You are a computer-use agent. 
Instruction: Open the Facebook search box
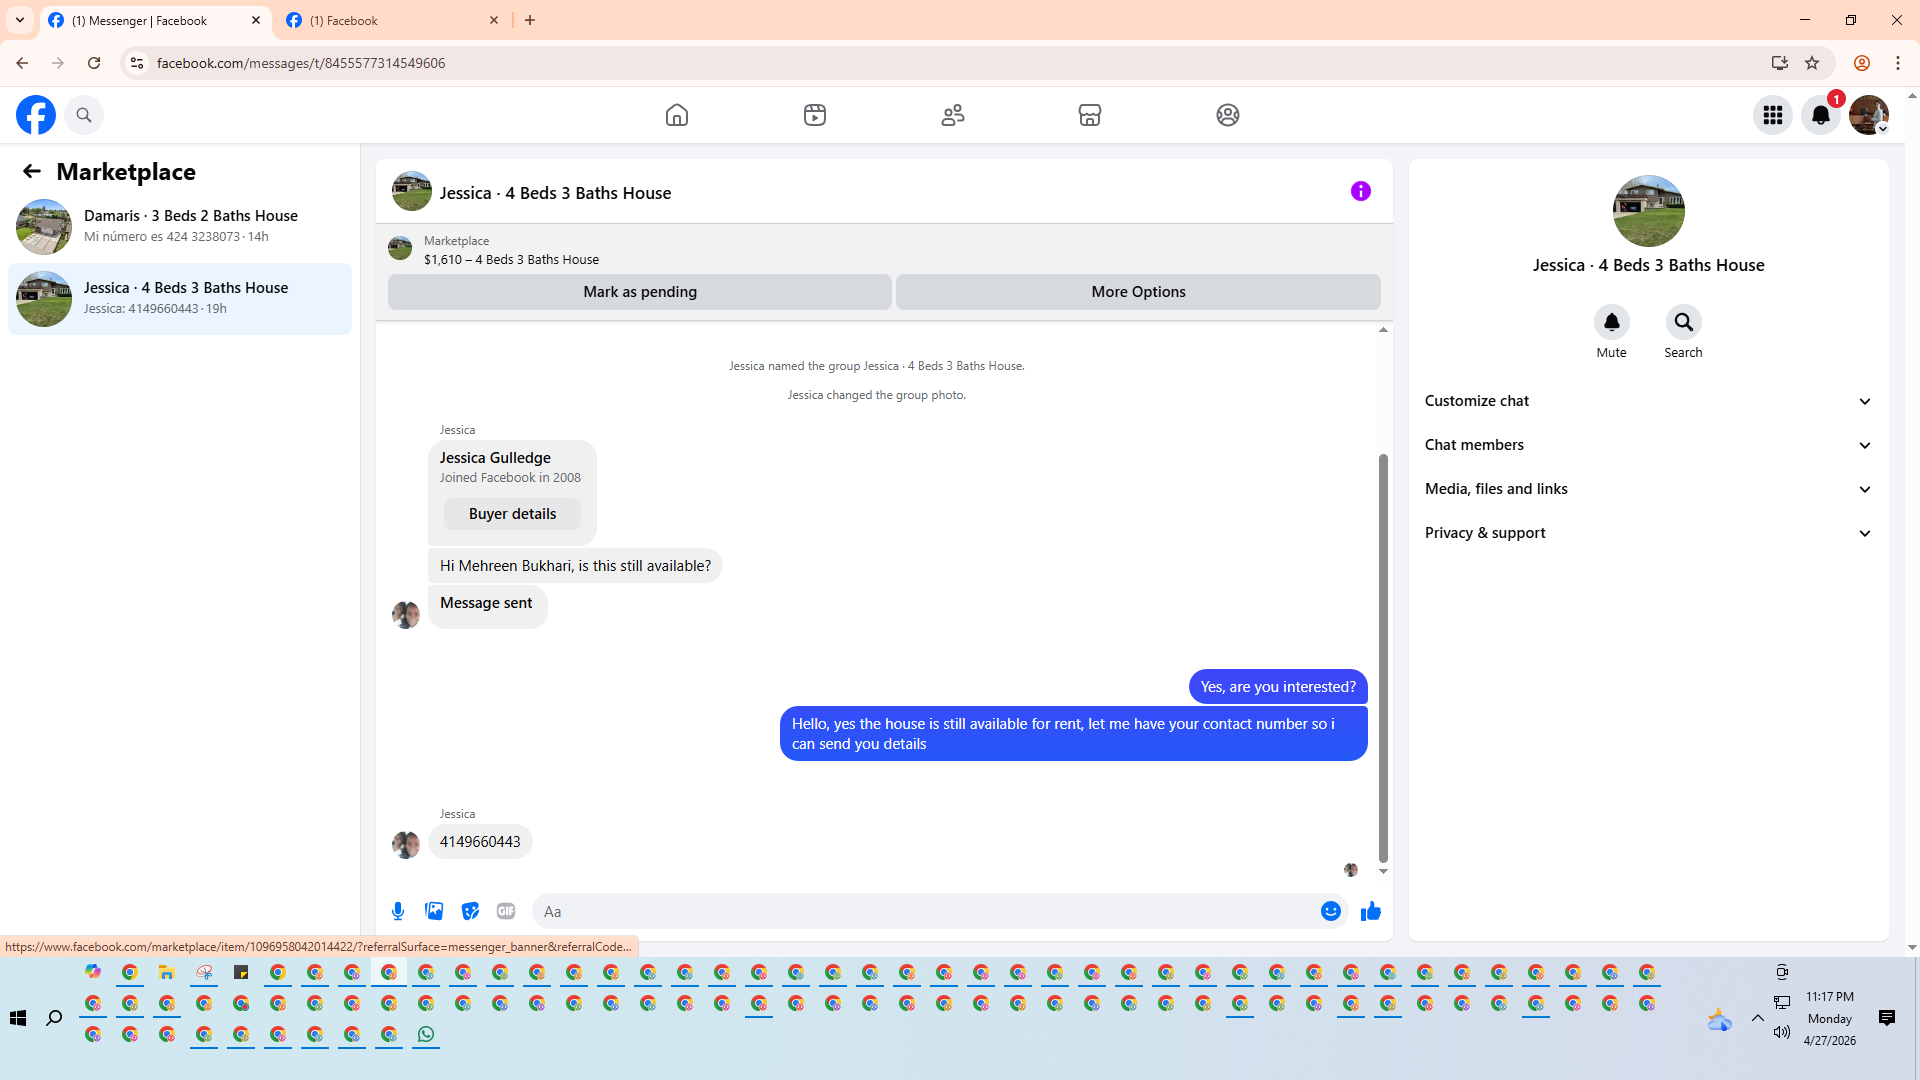84,115
